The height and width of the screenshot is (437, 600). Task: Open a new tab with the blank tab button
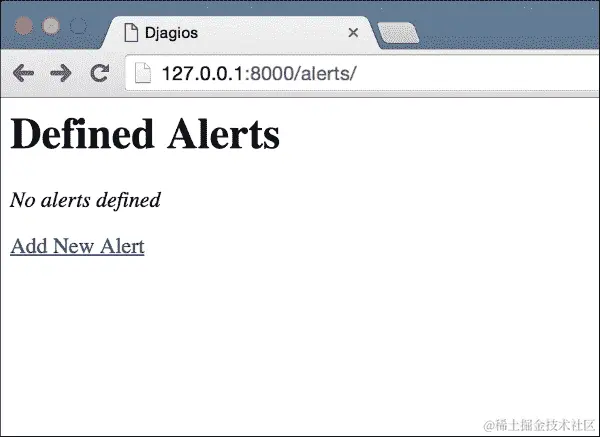coord(398,33)
